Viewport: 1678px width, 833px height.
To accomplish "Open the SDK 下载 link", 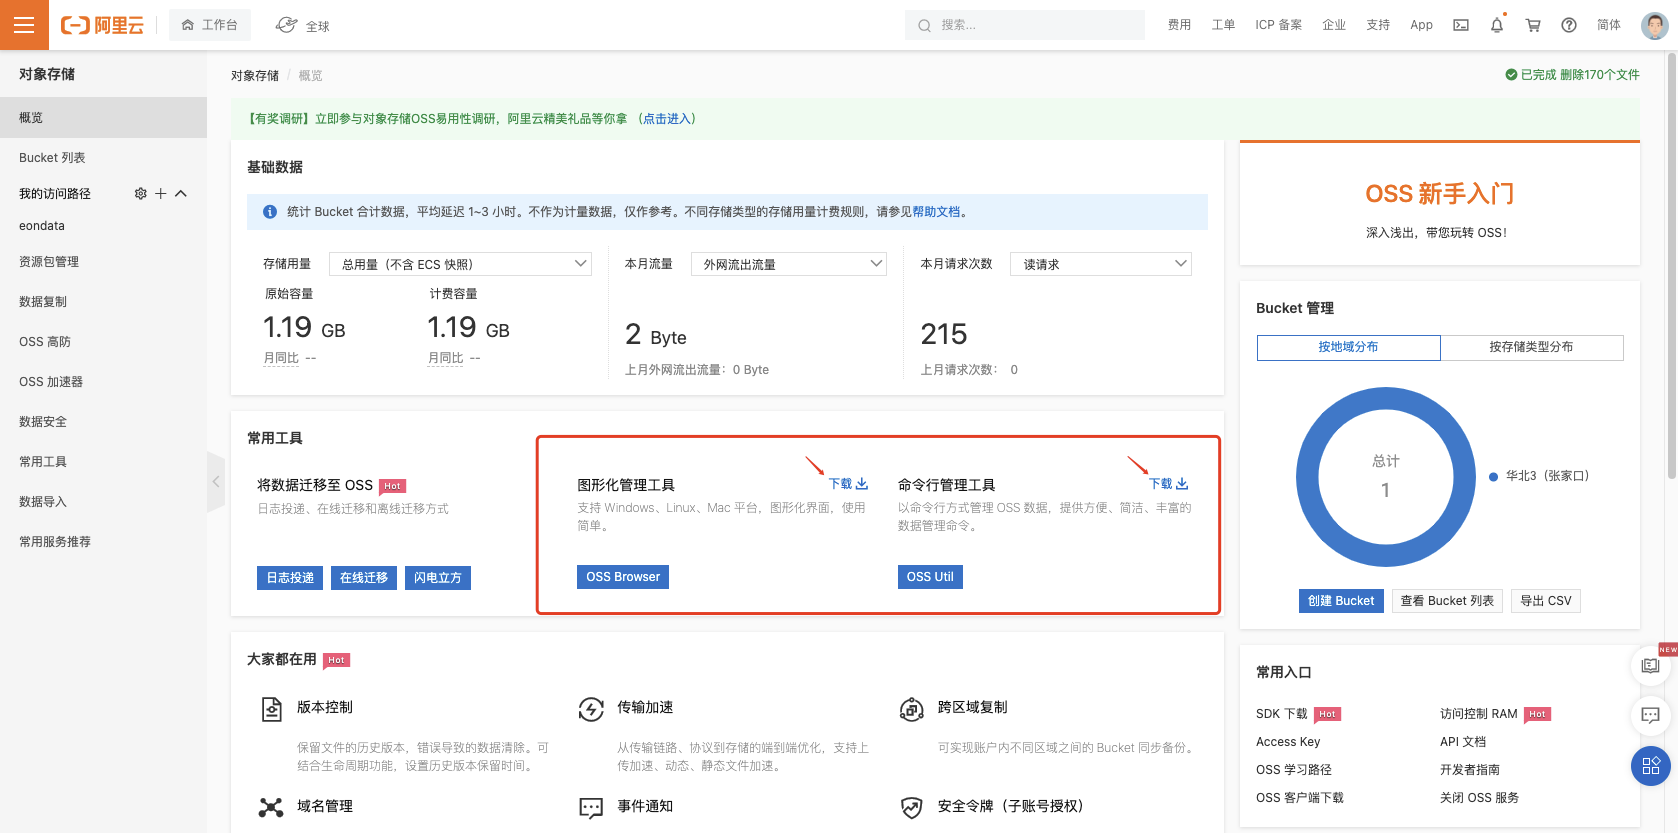I will pos(1282,714).
